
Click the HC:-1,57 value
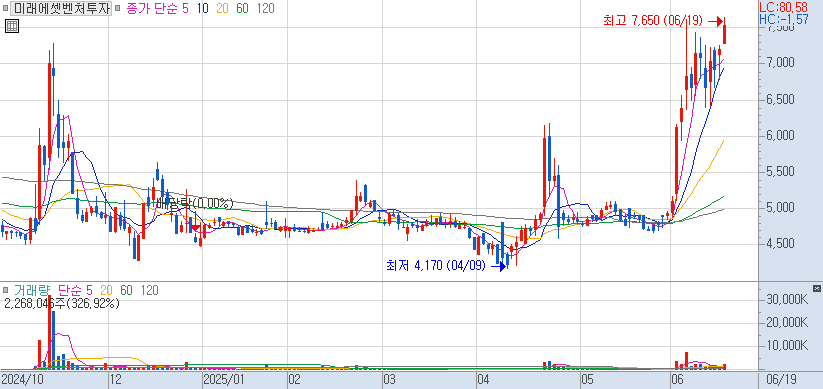[784, 19]
